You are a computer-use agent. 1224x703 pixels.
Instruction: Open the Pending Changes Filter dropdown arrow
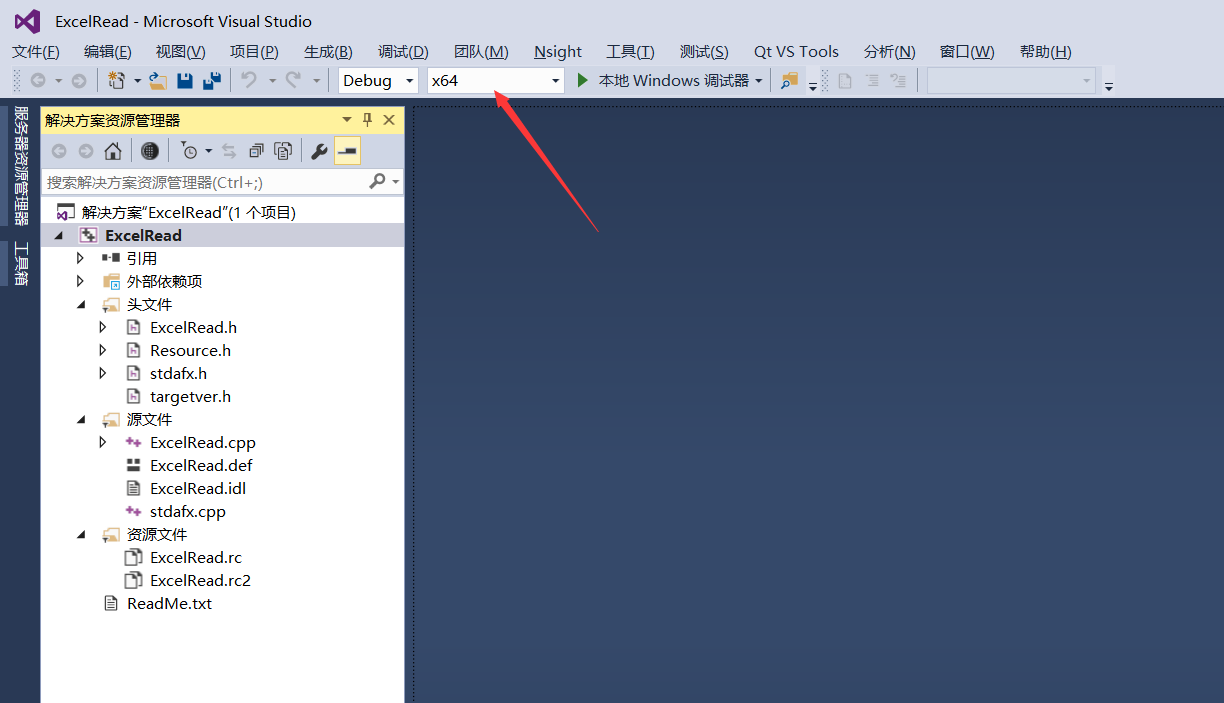[x=208, y=151]
